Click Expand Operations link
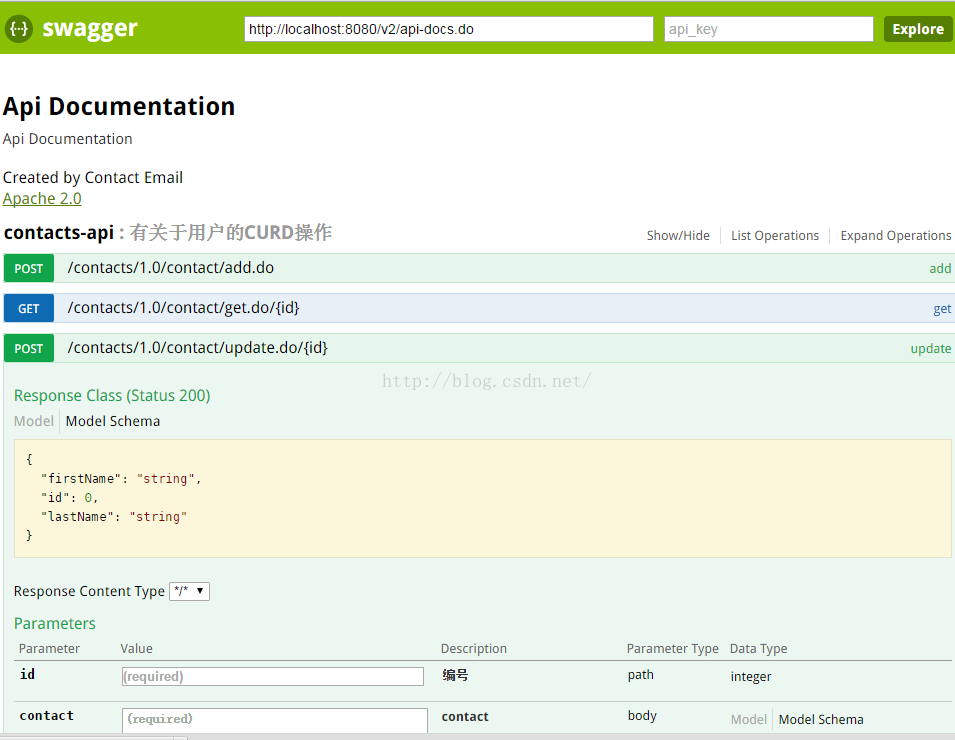Viewport: 955px width, 740px height. (895, 236)
